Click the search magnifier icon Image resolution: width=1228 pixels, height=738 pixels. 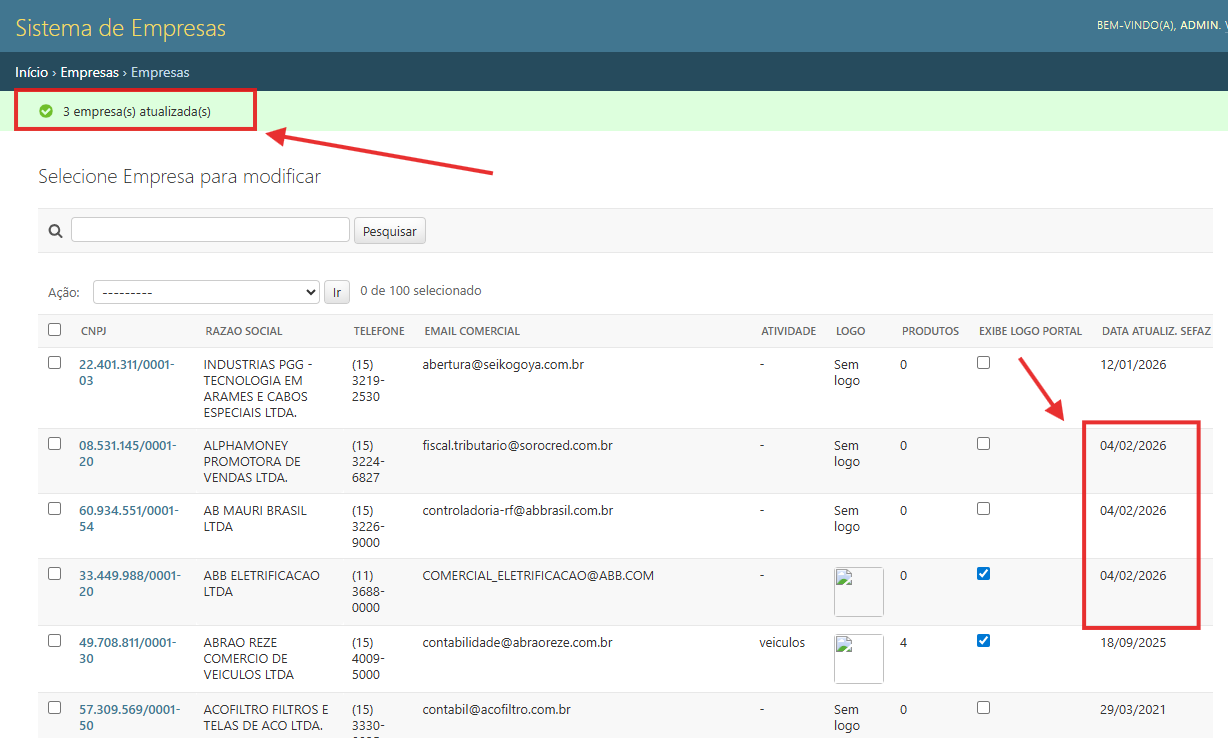(55, 231)
